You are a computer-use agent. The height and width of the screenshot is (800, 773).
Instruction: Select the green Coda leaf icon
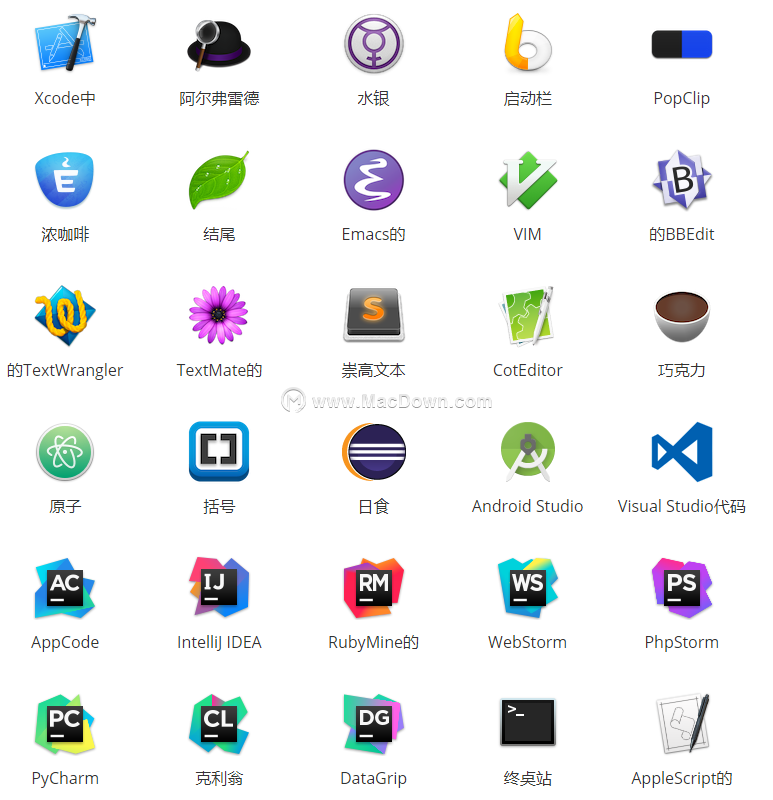click(x=219, y=180)
